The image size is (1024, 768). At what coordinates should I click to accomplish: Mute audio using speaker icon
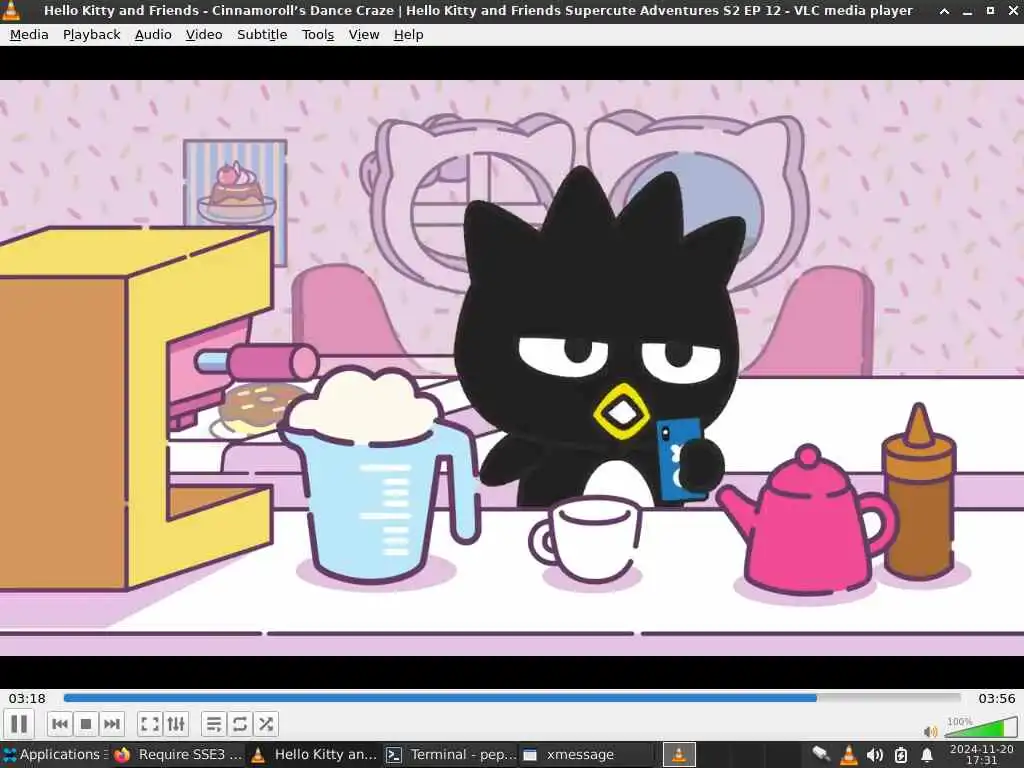tap(931, 731)
